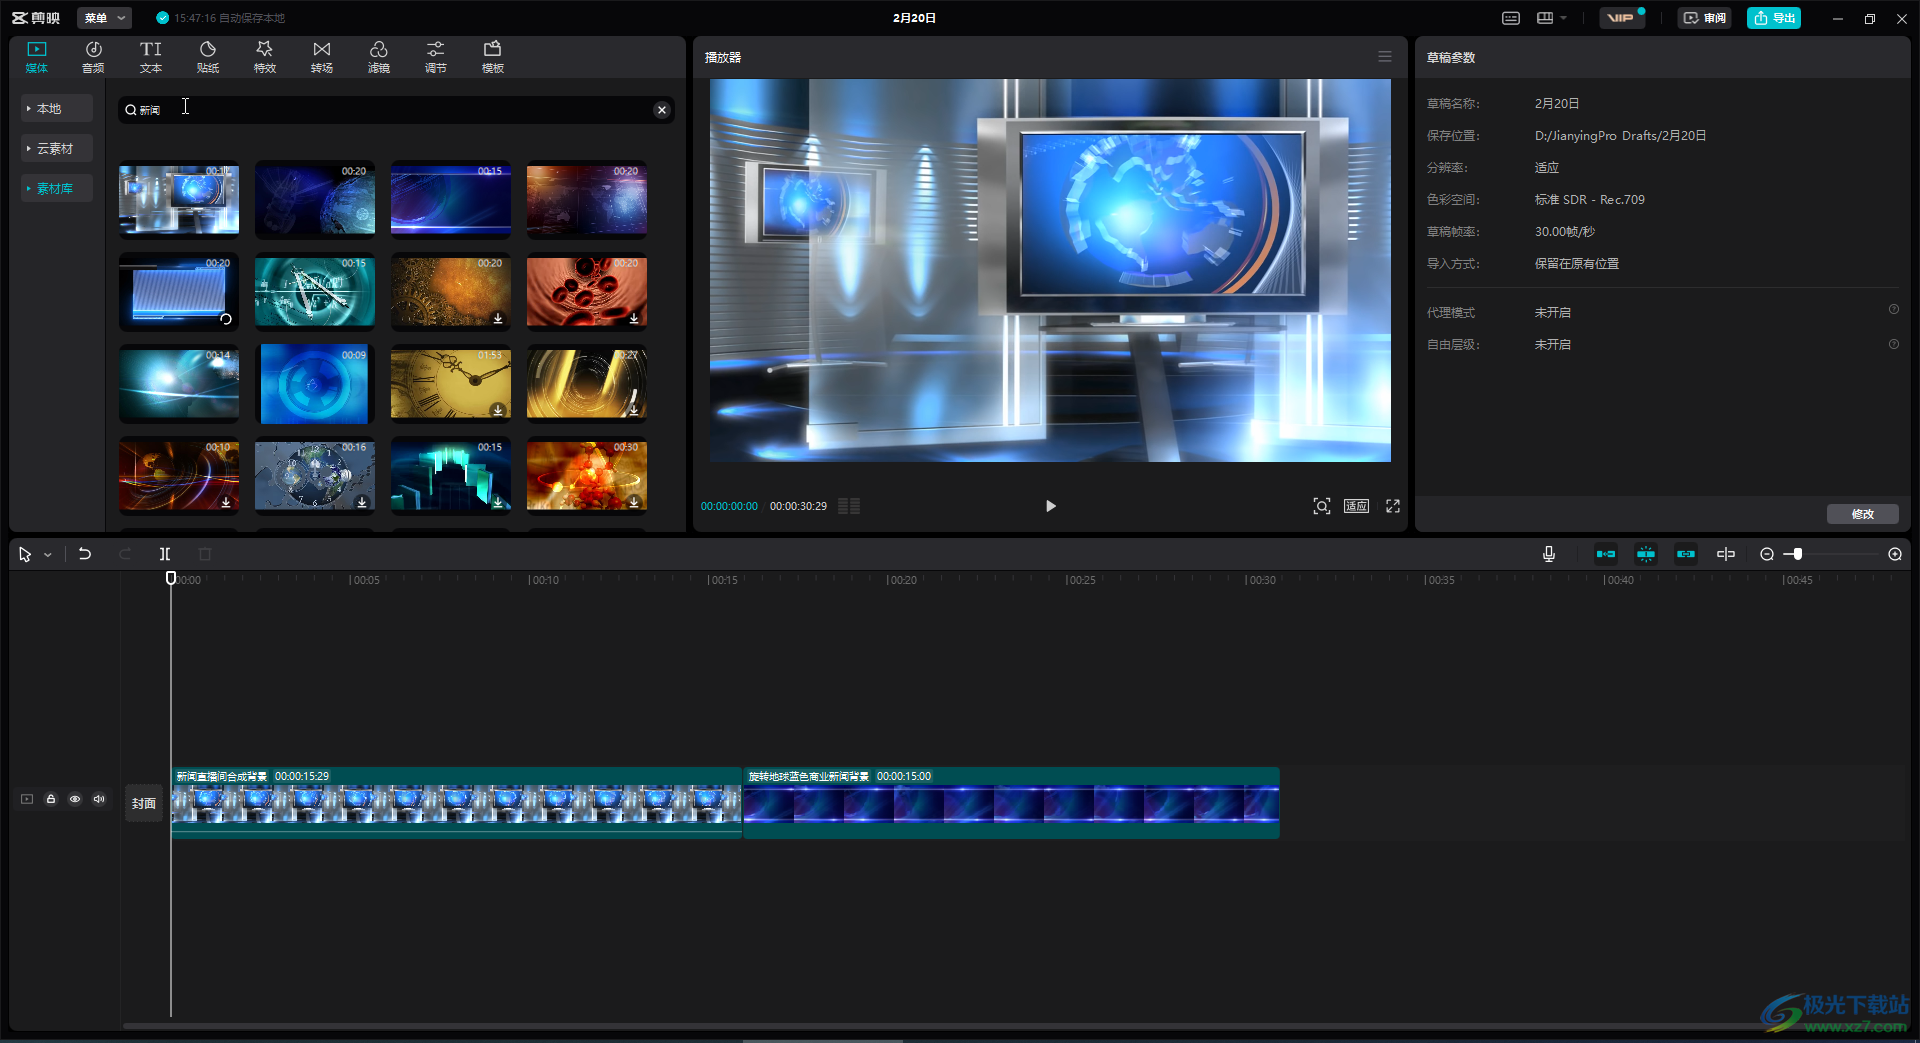Open the 模板 templates tab
The height and width of the screenshot is (1043, 1920).
[493, 57]
